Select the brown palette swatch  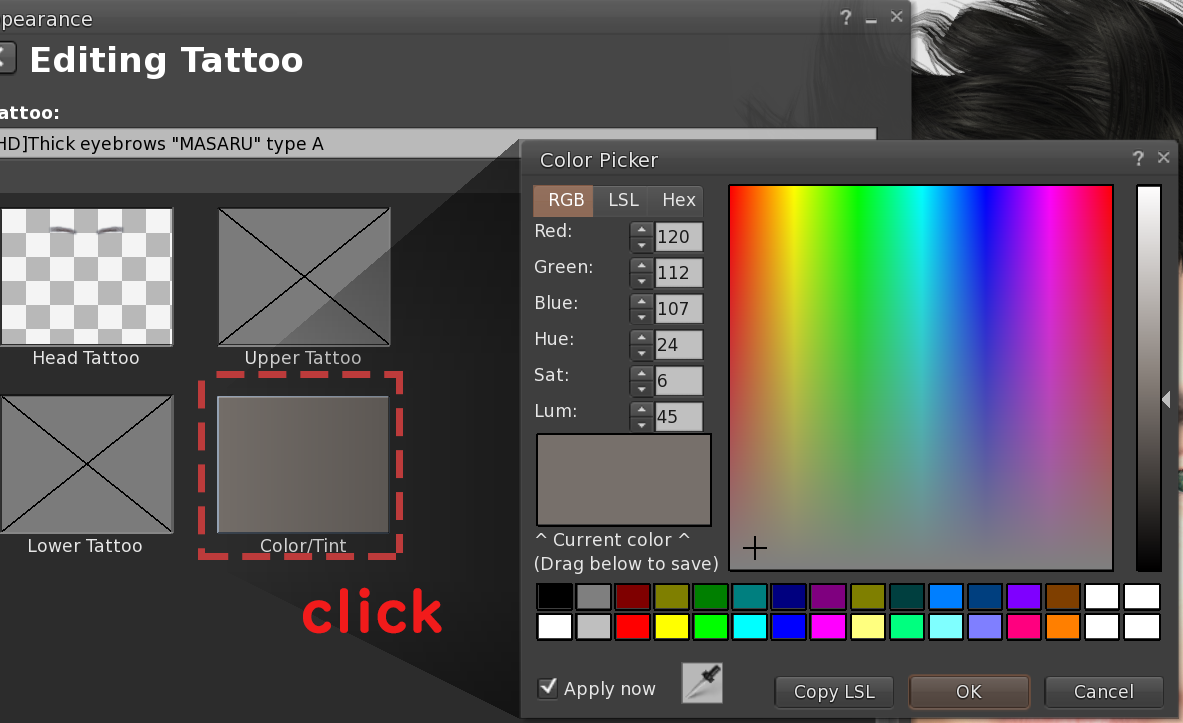[x=1062, y=596]
